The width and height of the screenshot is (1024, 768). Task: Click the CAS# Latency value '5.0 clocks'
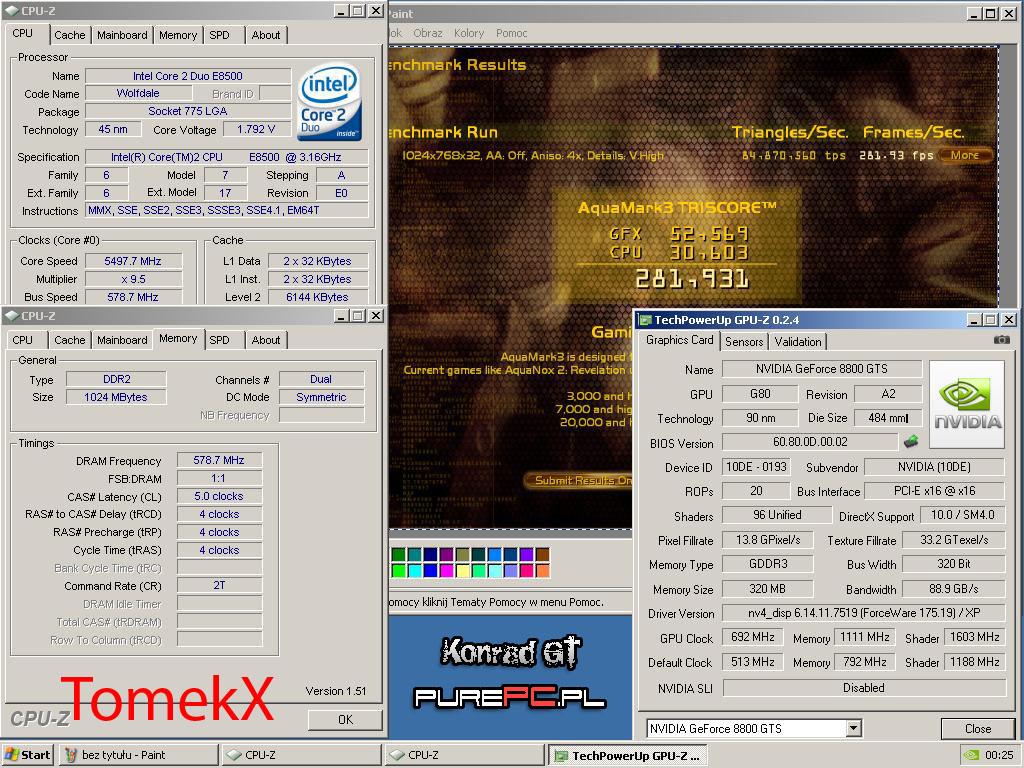click(219, 496)
